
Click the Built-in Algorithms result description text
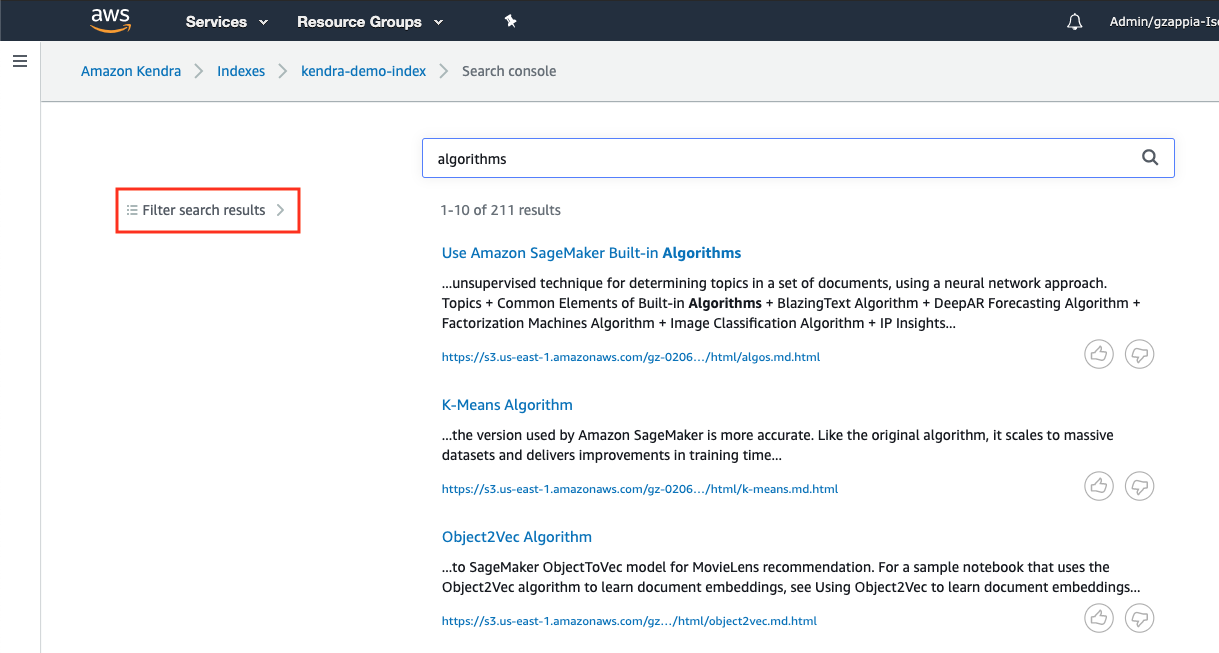(x=791, y=303)
